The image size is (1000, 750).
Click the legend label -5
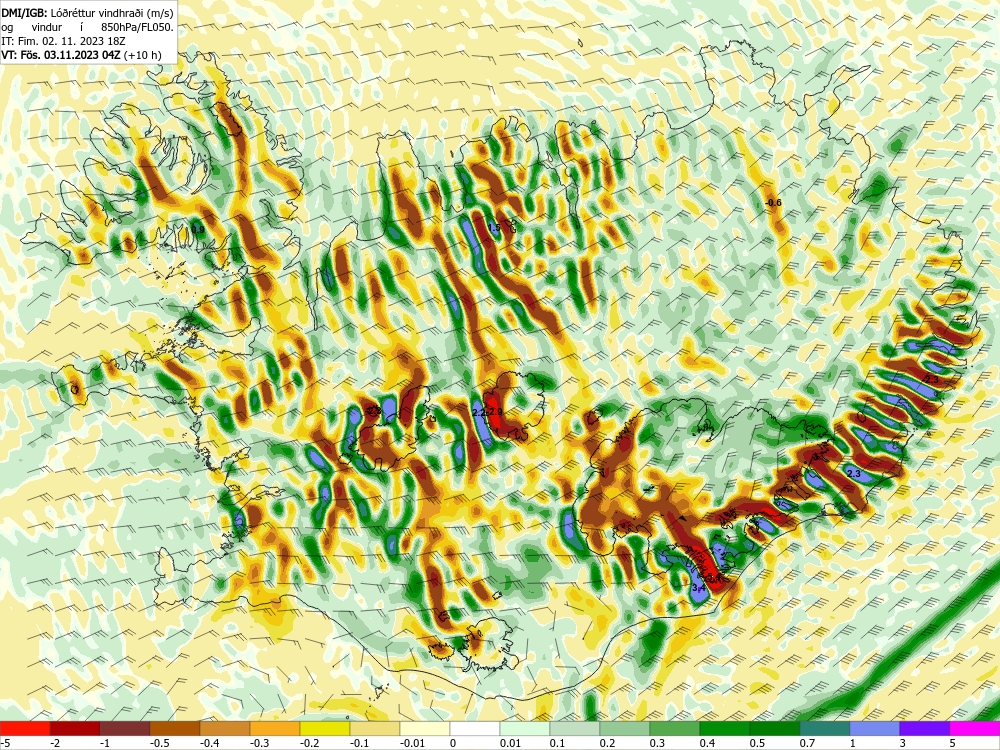tap(5, 743)
